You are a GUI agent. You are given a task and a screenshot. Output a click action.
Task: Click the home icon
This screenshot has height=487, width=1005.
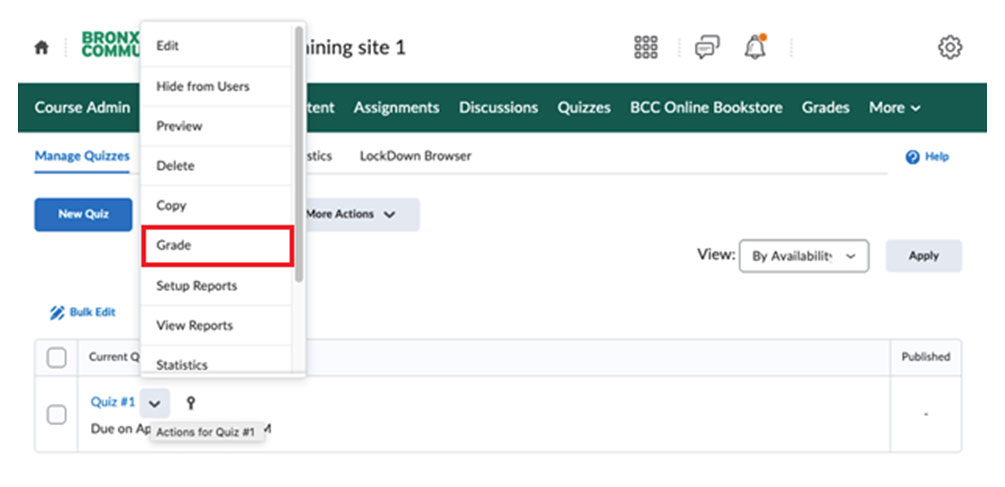point(42,47)
